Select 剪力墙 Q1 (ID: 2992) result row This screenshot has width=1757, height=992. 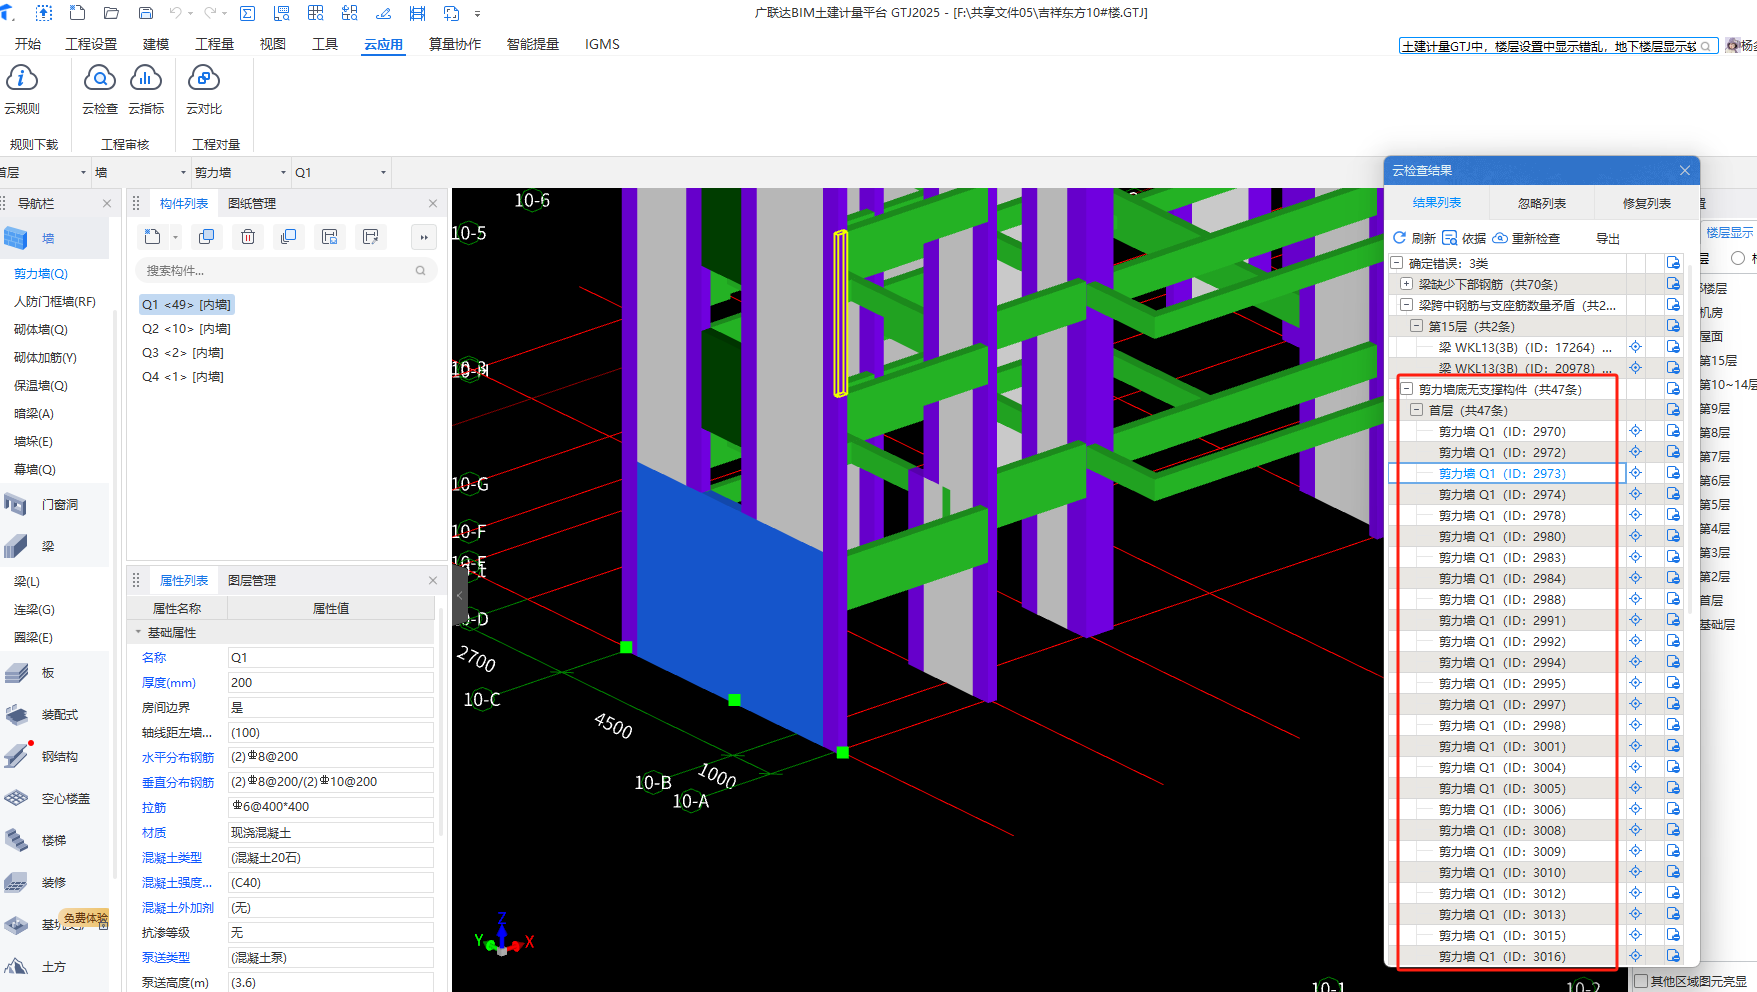point(1502,641)
